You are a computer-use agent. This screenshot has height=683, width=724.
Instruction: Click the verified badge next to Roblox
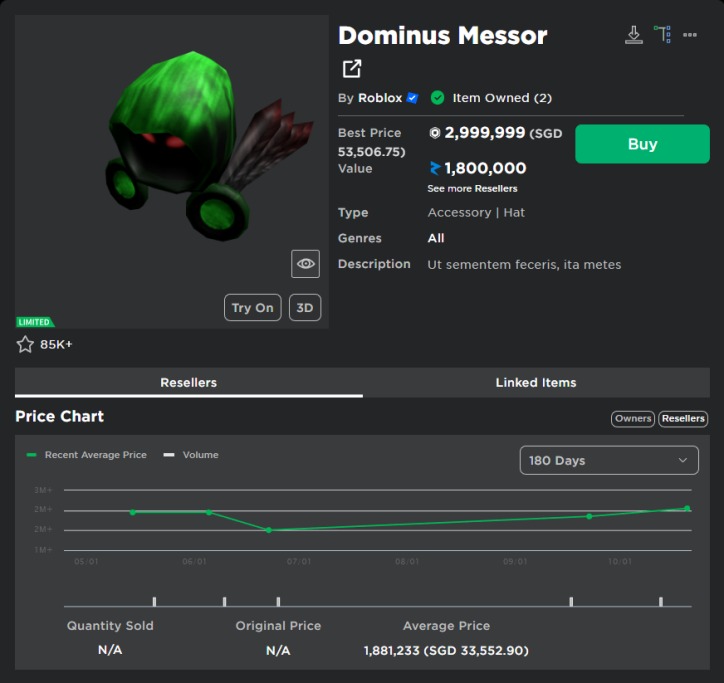click(412, 98)
